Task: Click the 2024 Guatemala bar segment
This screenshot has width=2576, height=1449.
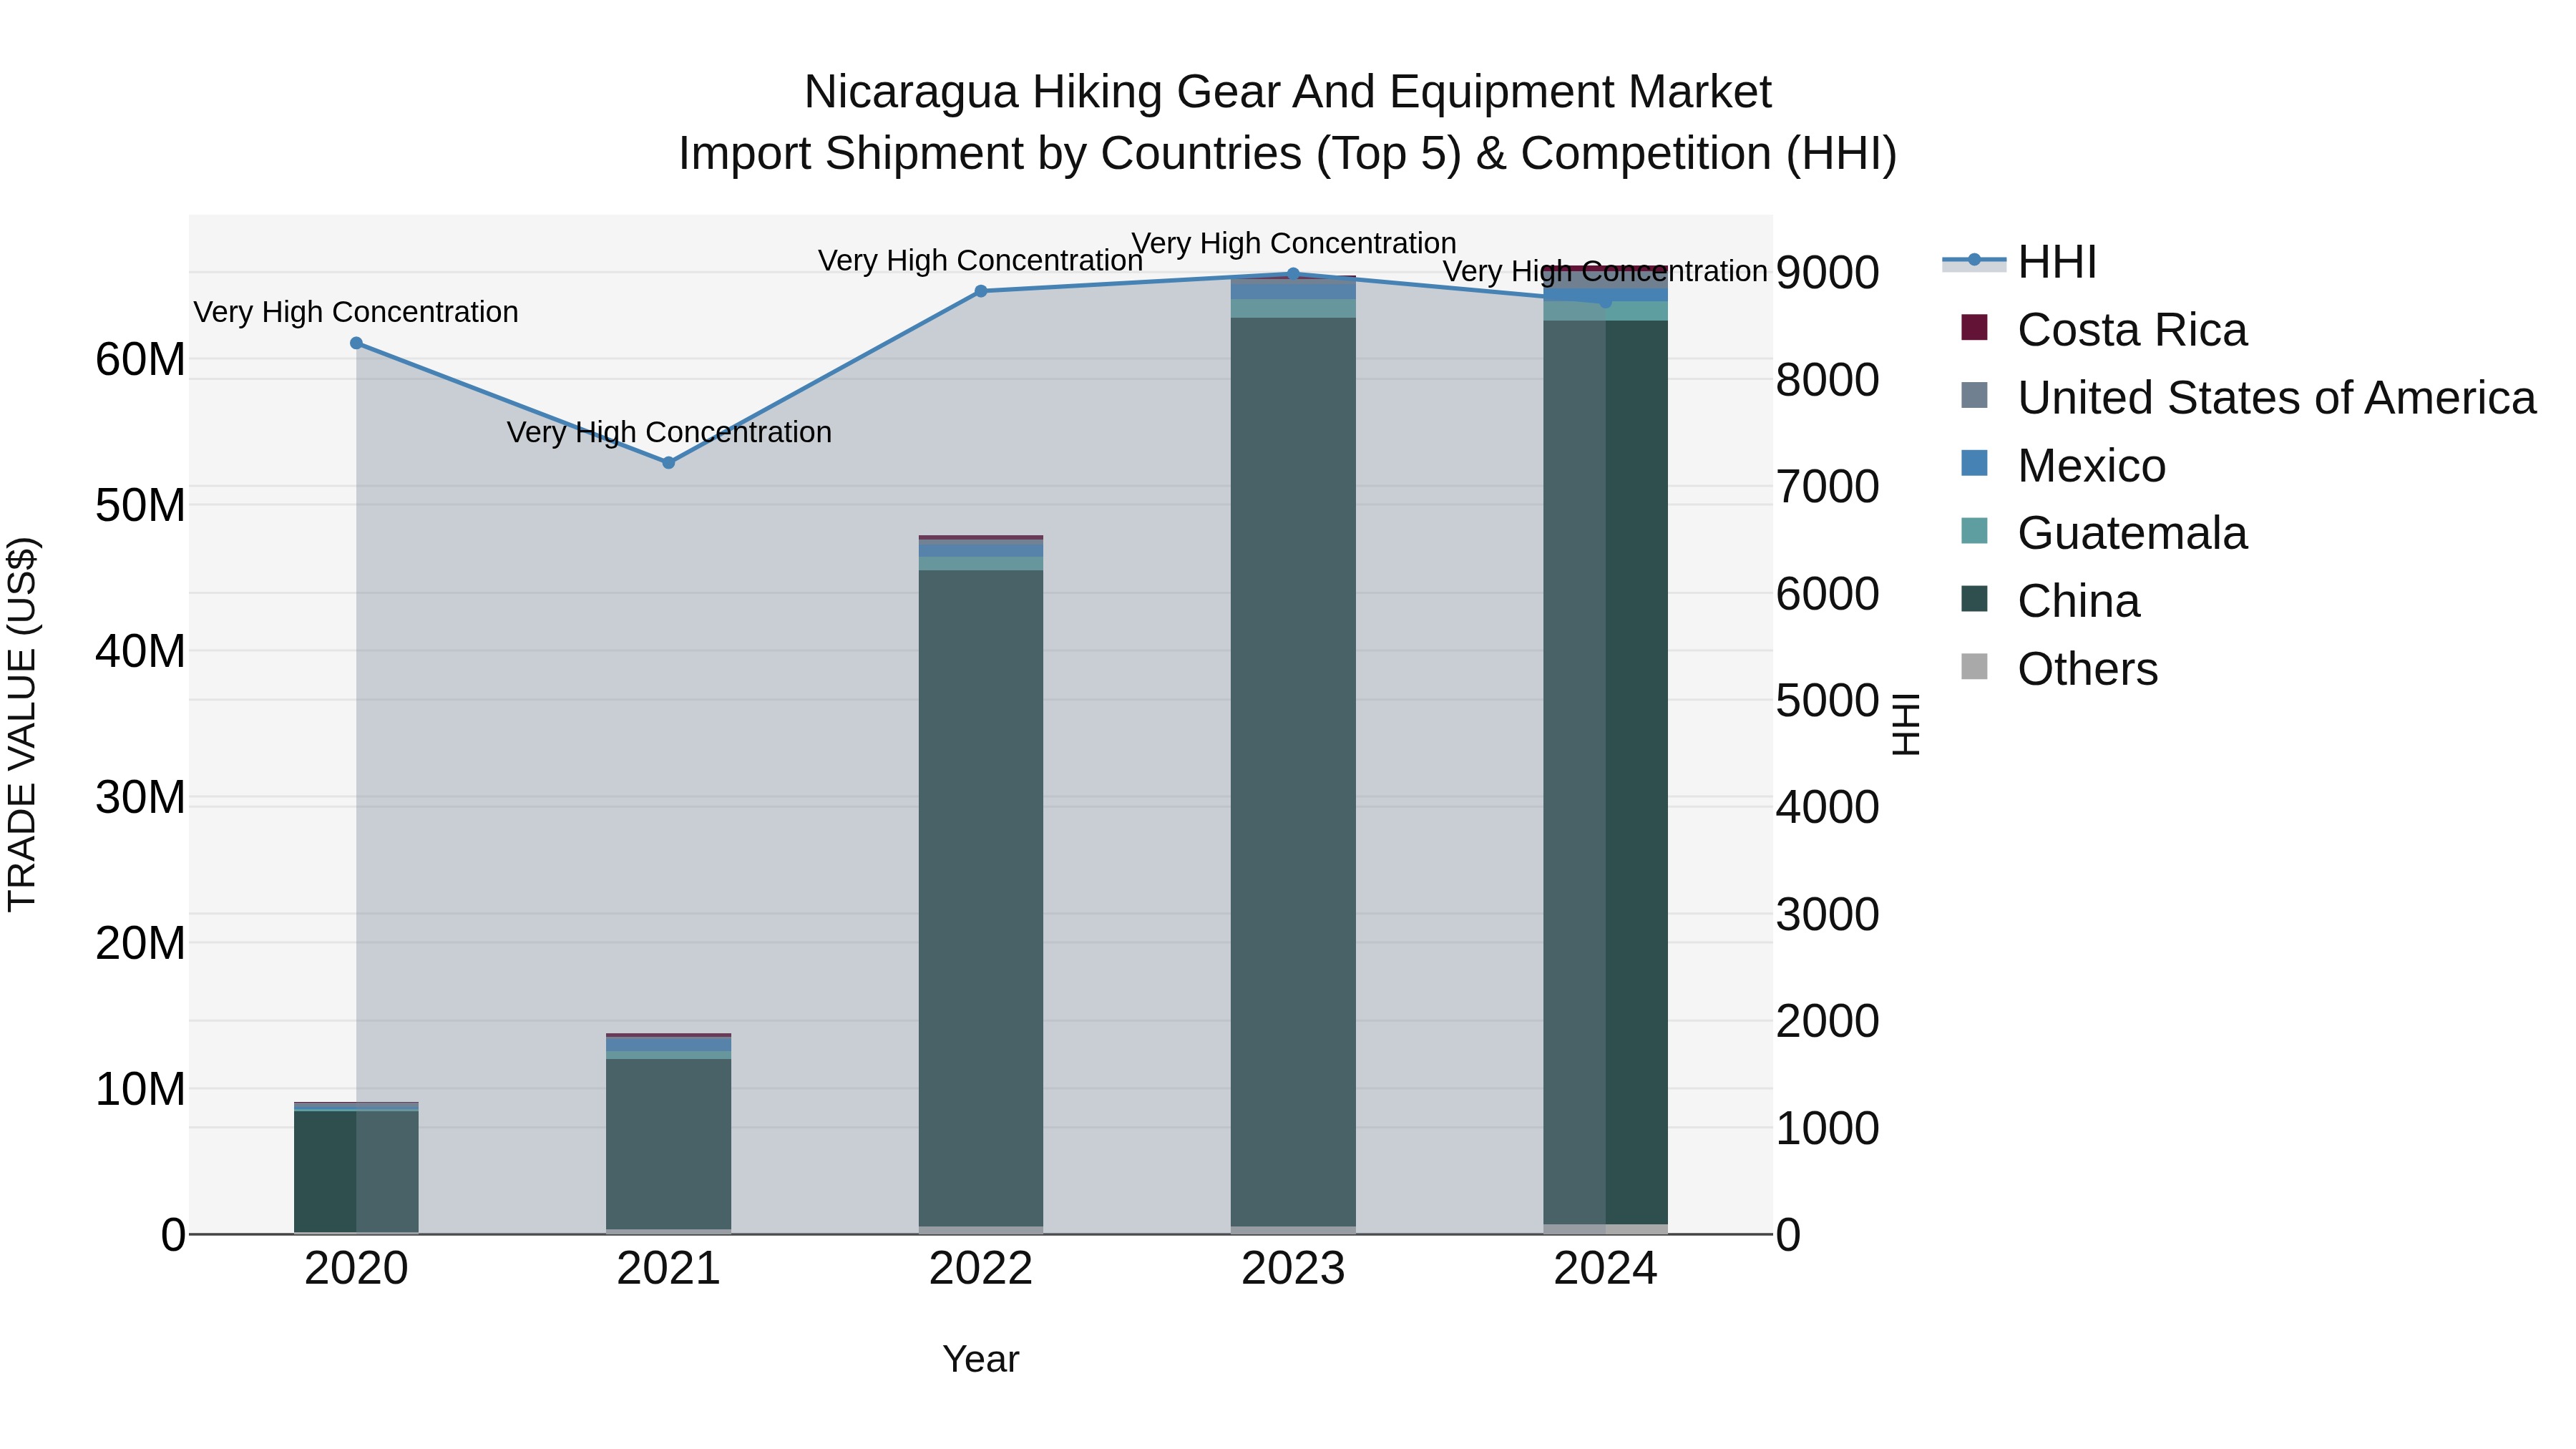Action: coord(1605,311)
